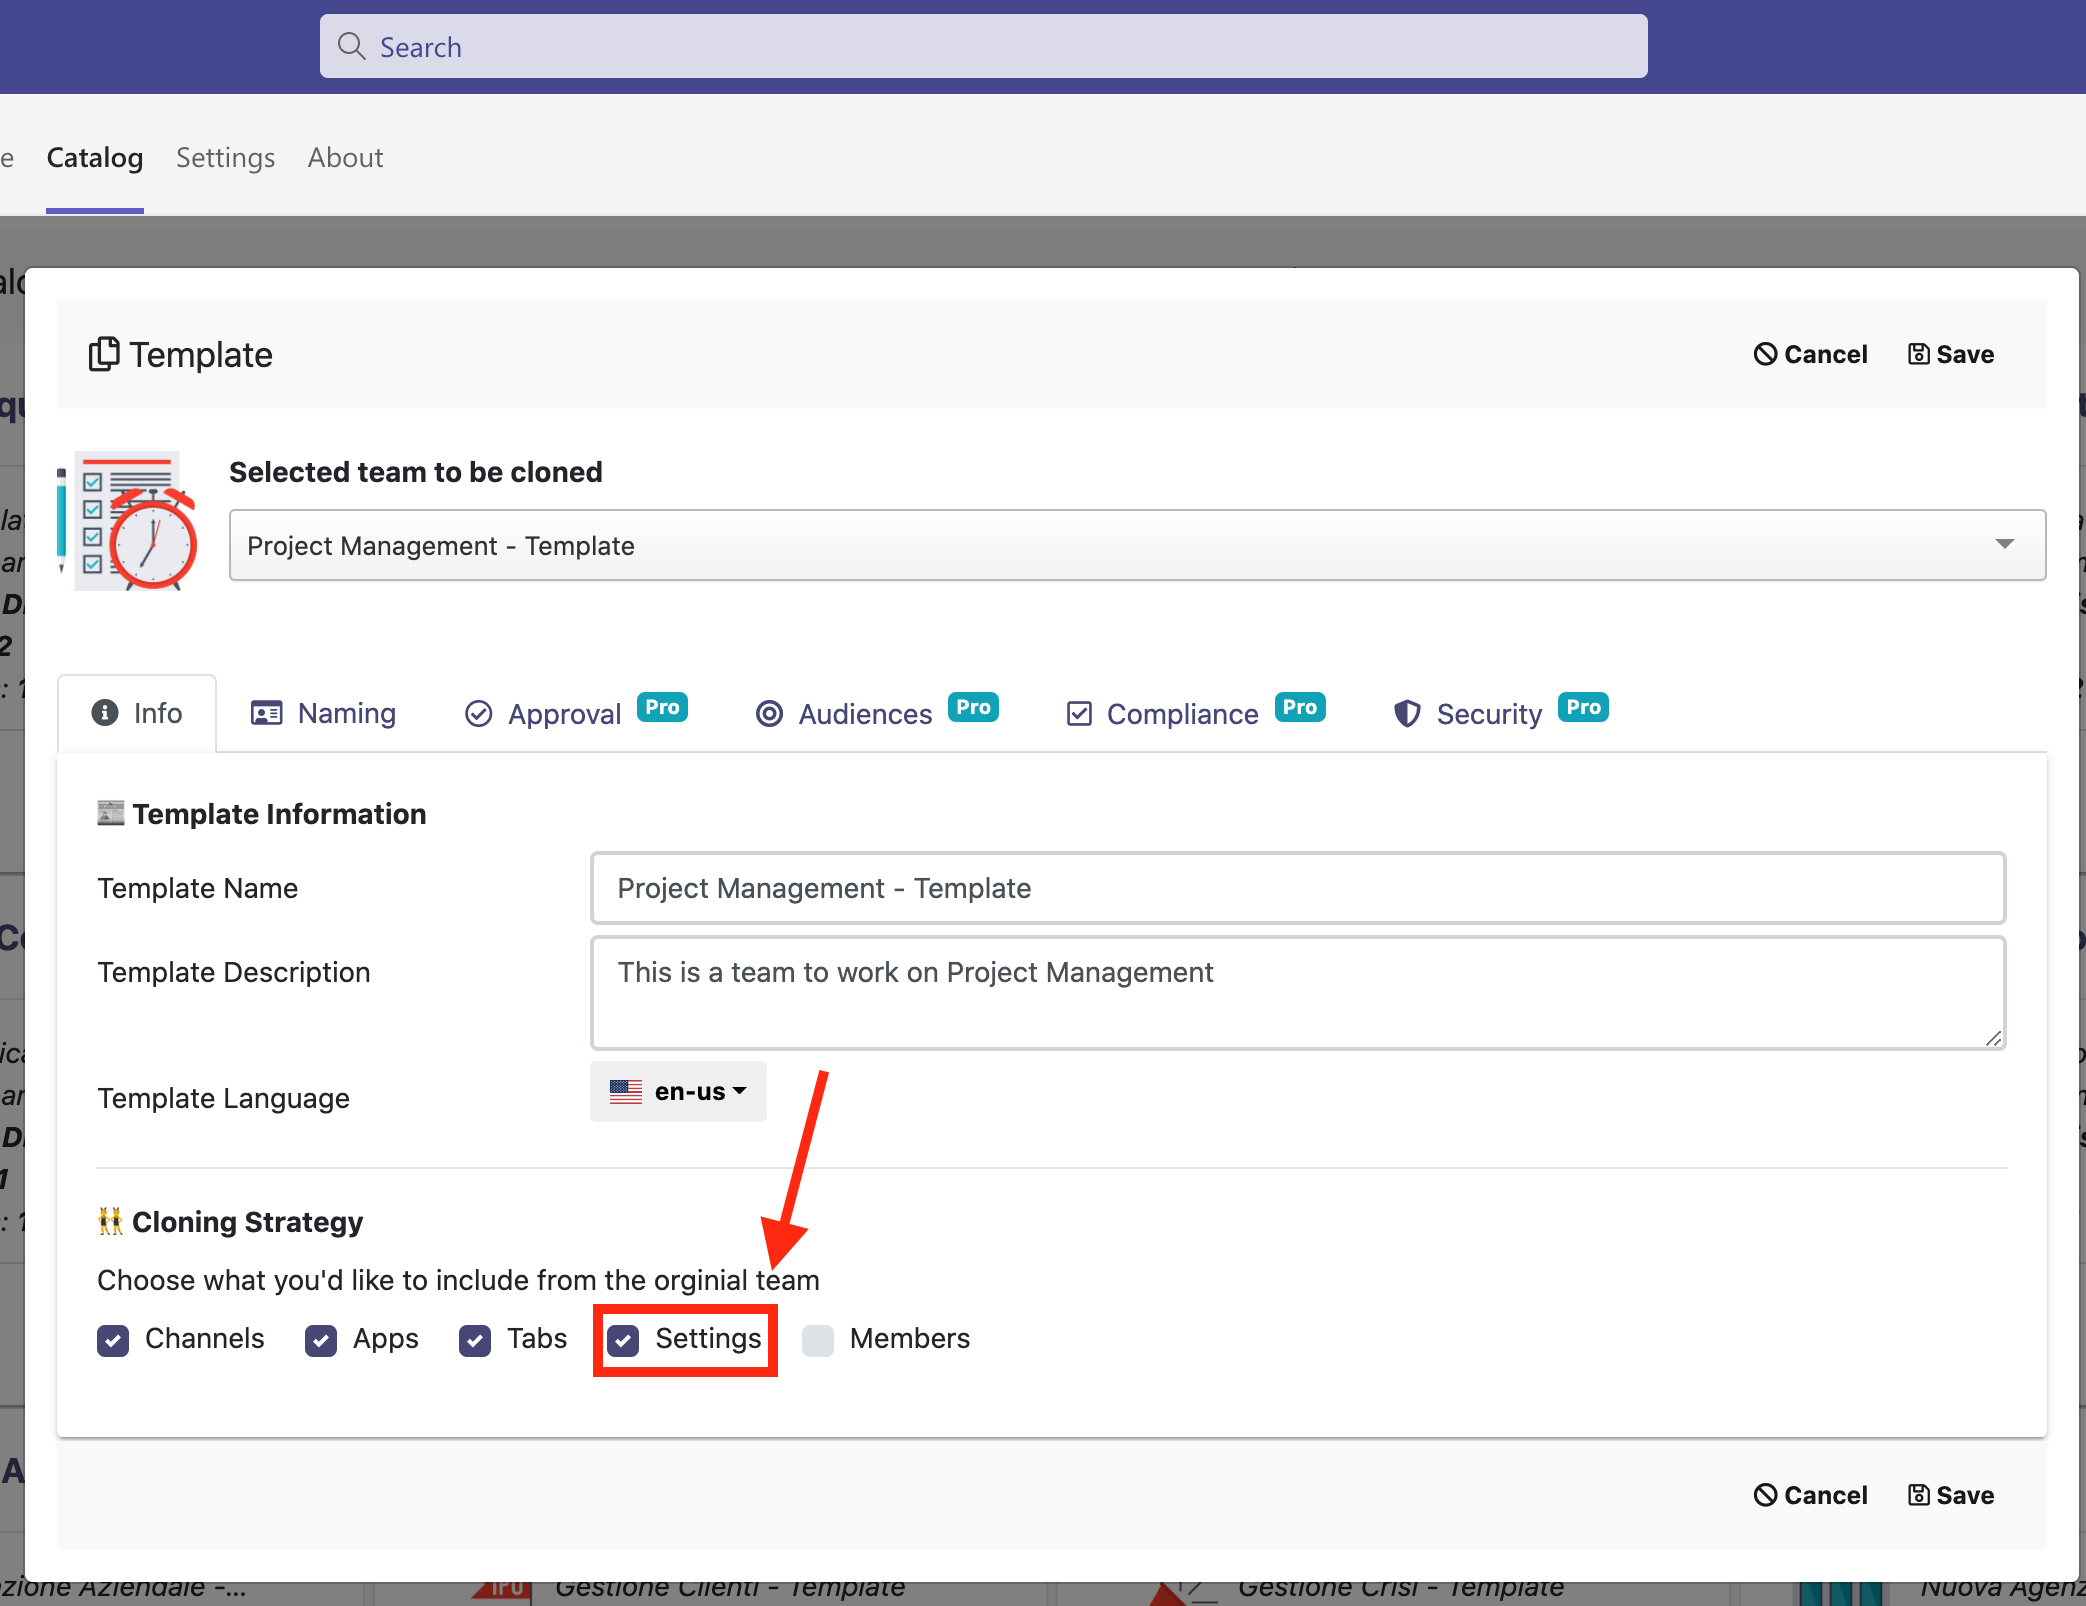Screen dimensions: 2086x1606
Task: Uncheck the Apps checkbox
Action: [321, 1340]
